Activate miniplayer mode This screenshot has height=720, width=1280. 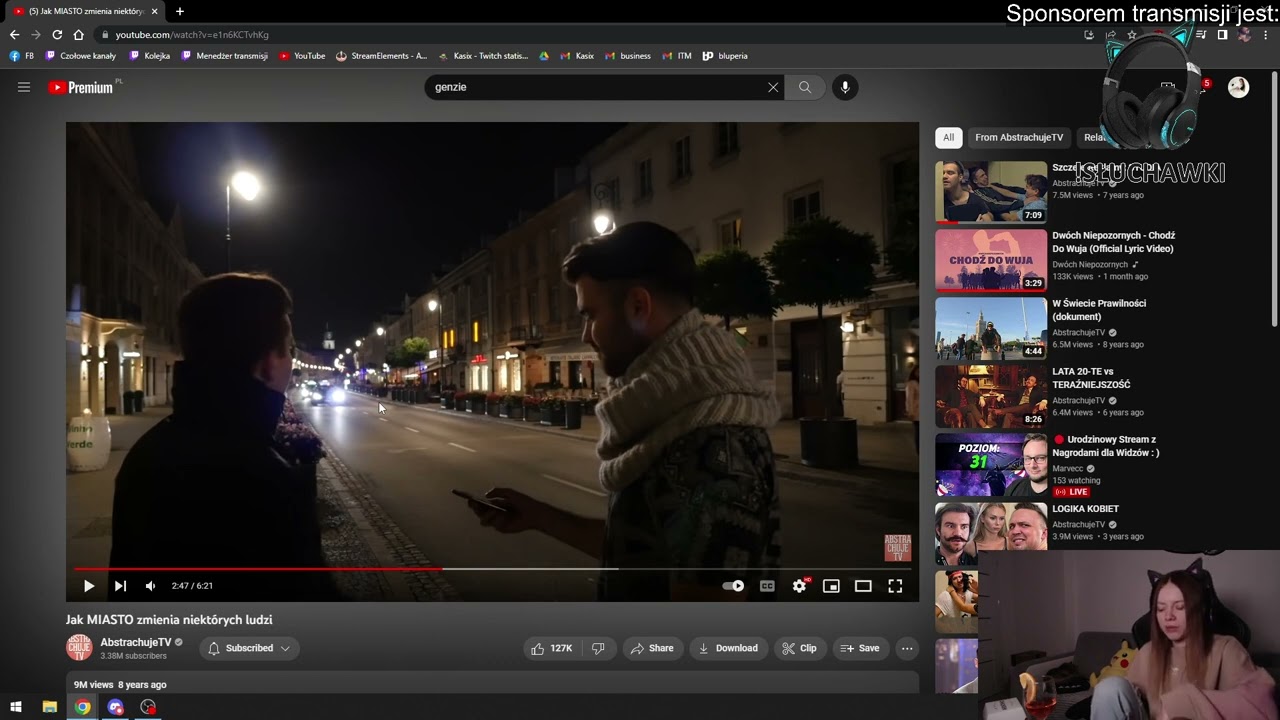[831, 586]
